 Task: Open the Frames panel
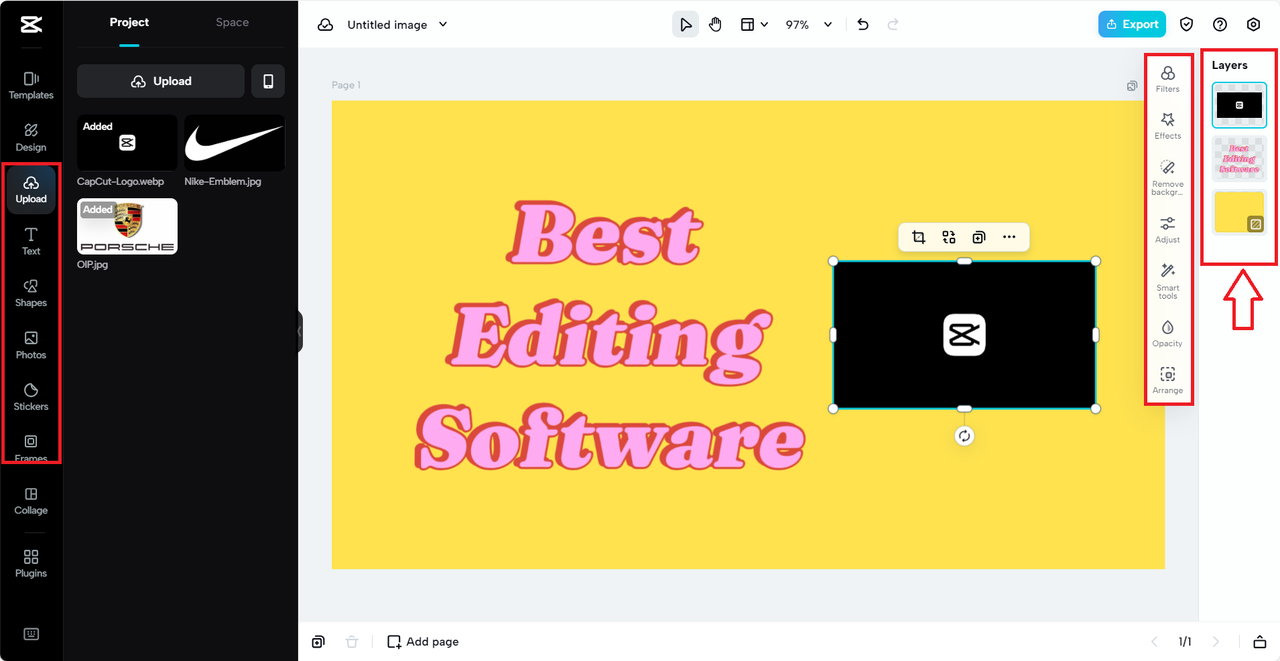click(x=31, y=447)
